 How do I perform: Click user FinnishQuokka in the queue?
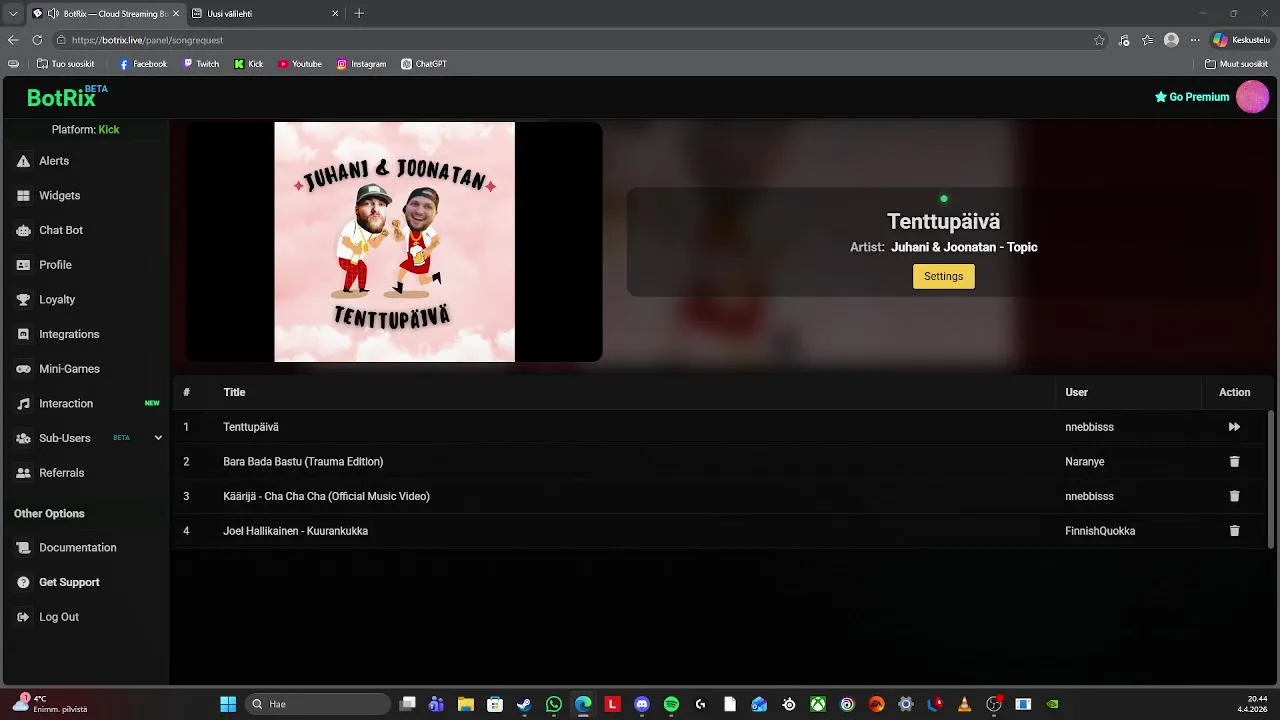coord(1100,531)
